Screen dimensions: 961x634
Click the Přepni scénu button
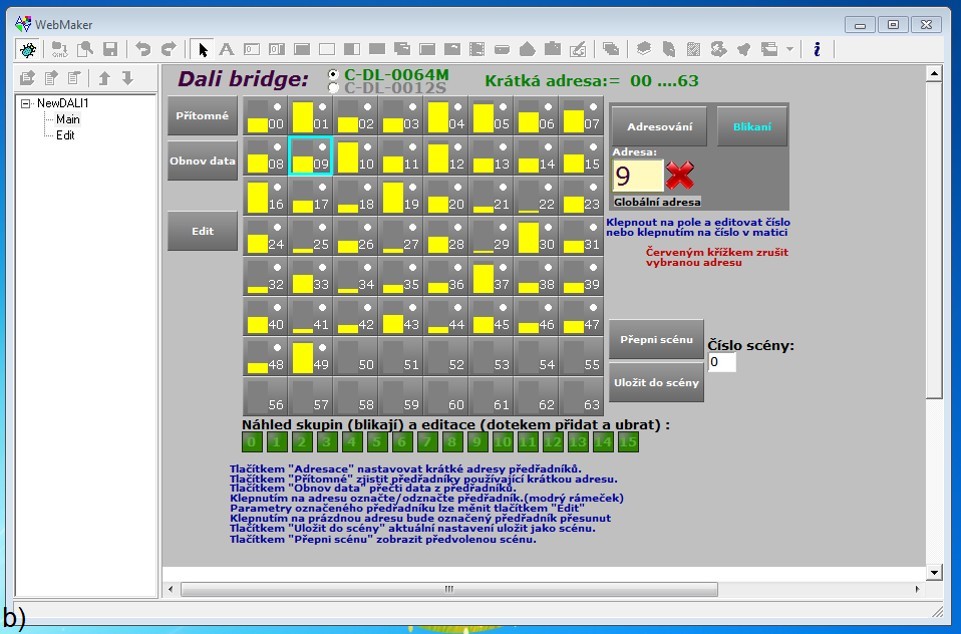[656, 339]
